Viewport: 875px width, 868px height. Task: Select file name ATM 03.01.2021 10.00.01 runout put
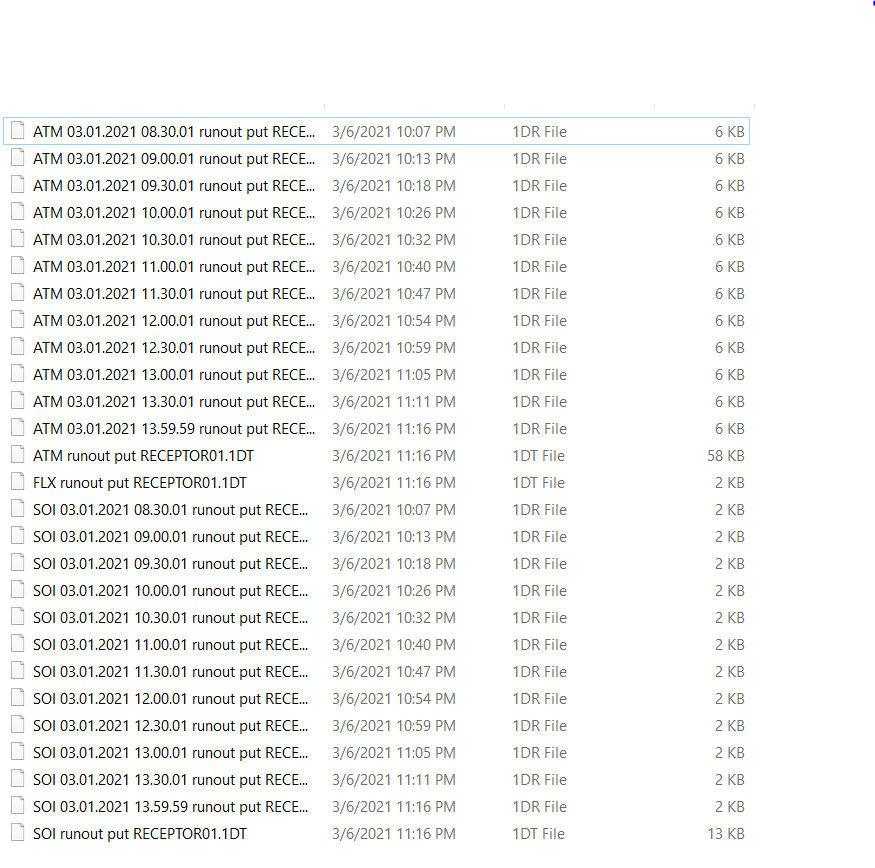(174, 213)
